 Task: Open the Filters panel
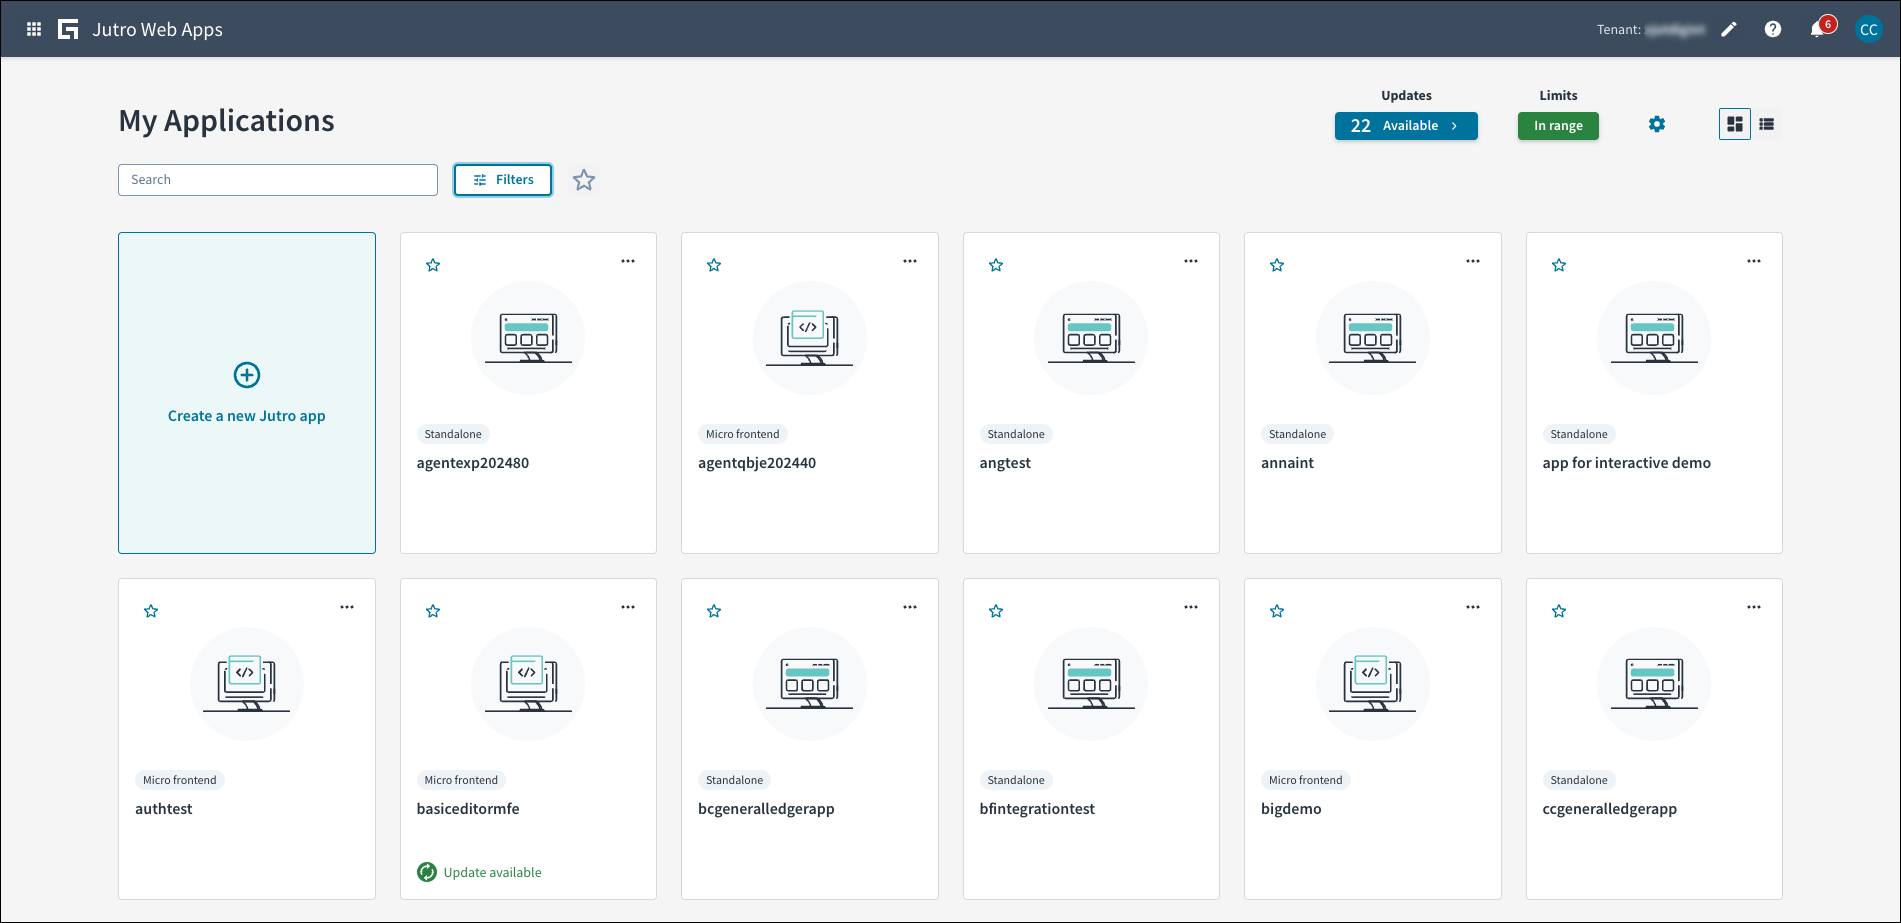click(502, 180)
